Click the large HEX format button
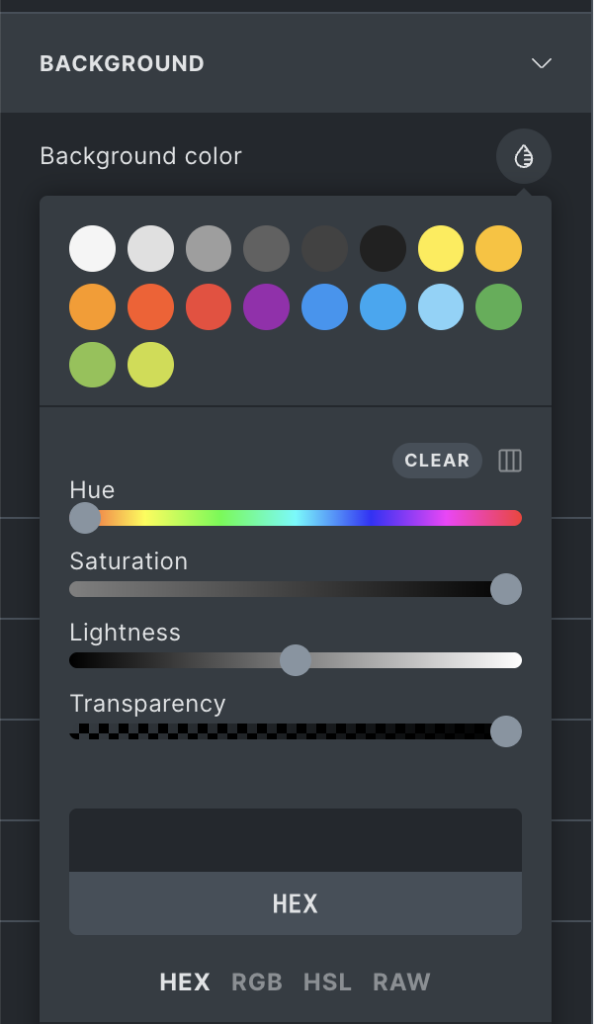Screen dimensions: 601x1024 tap(295, 904)
